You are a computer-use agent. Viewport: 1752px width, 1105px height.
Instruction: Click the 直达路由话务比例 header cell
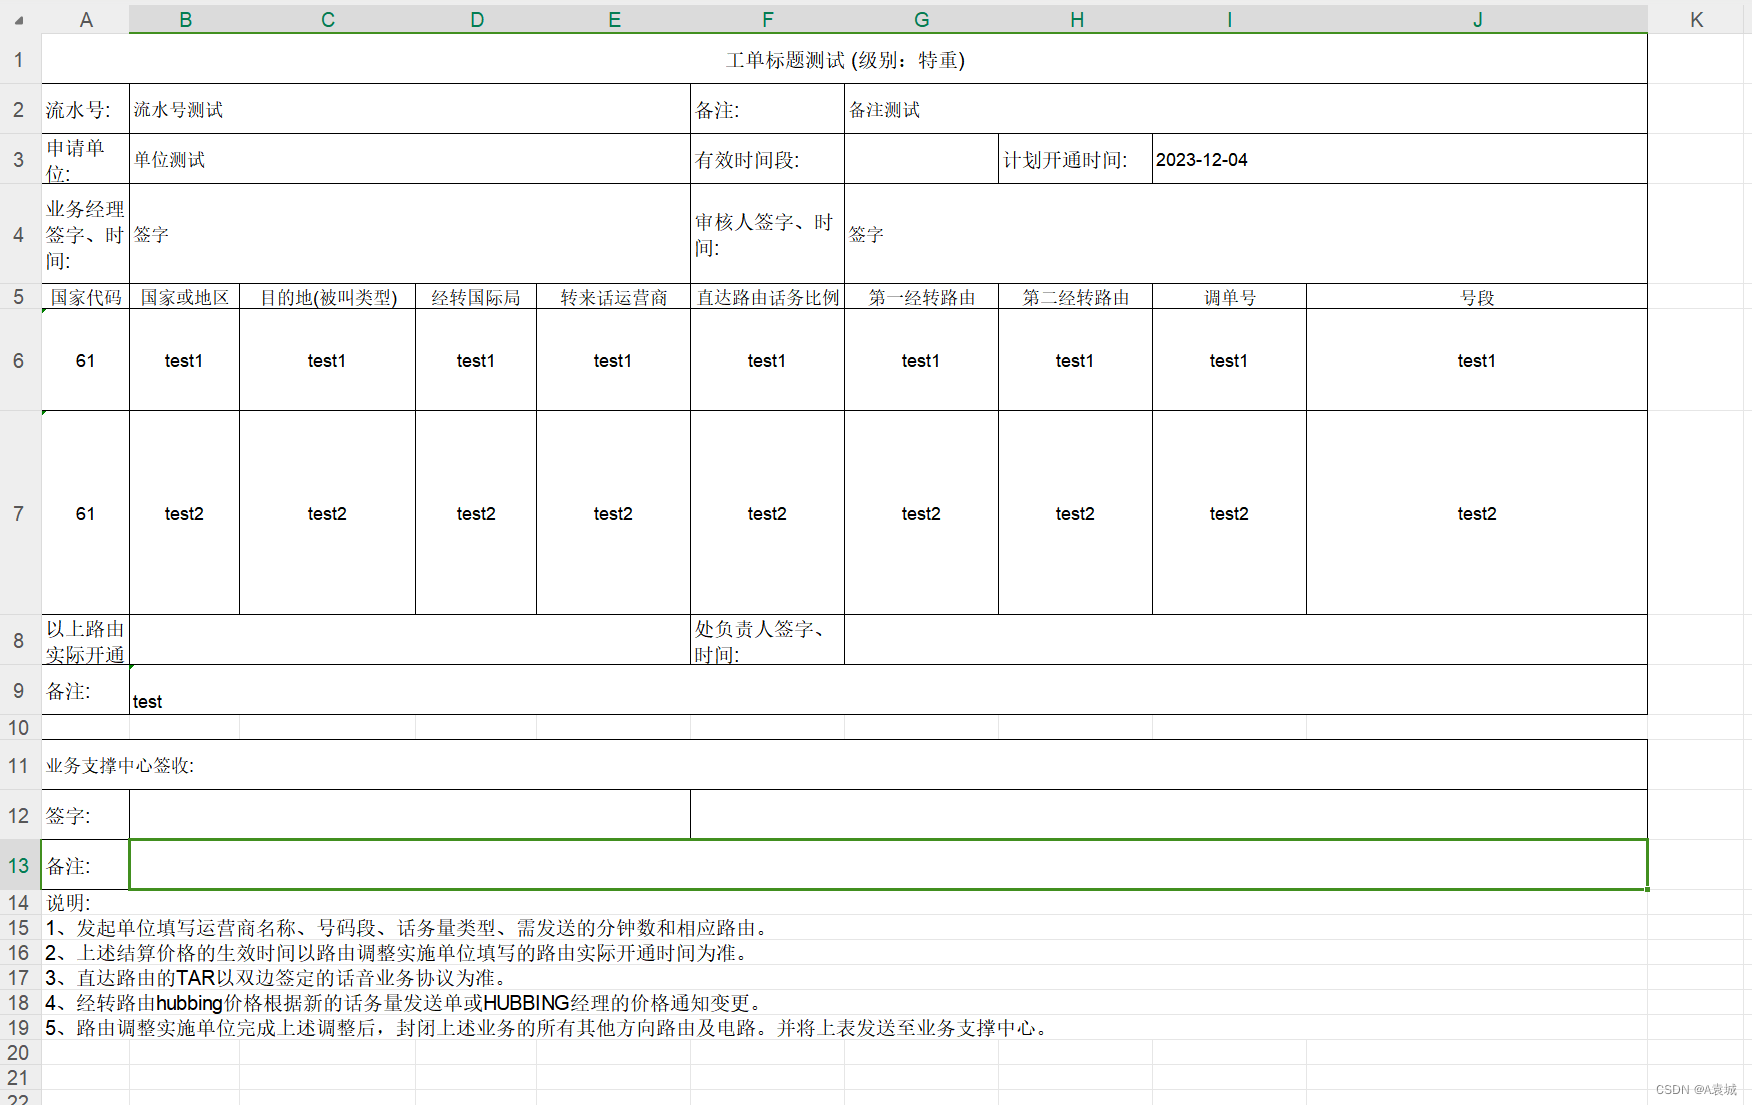(x=767, y=297)
